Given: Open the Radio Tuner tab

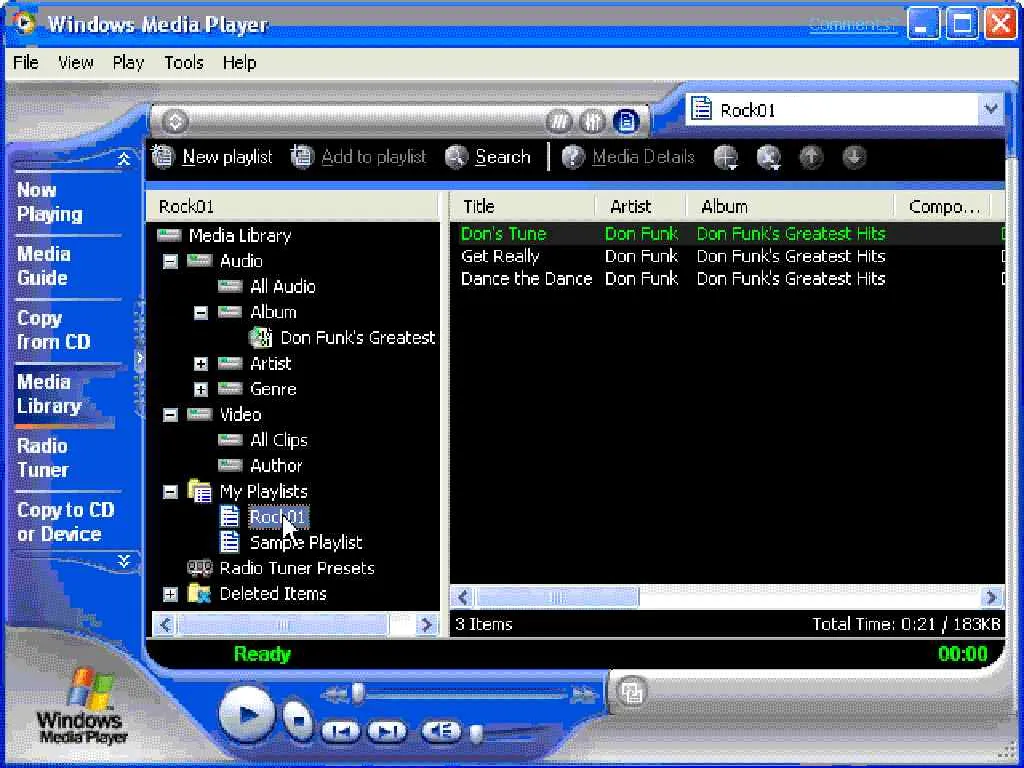Looking at the screenshot, I should (43, 458).
